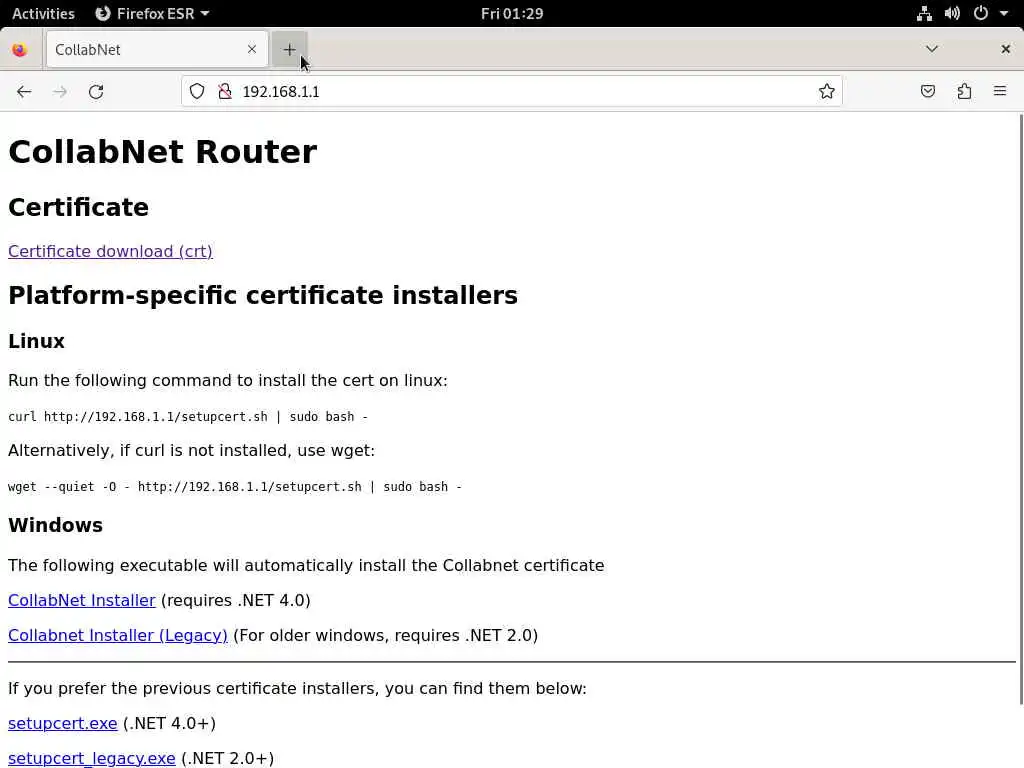Viewport: 1024px width, 768px height.
Task: Open the list all tabs chevron
Action: click(932, 49)
